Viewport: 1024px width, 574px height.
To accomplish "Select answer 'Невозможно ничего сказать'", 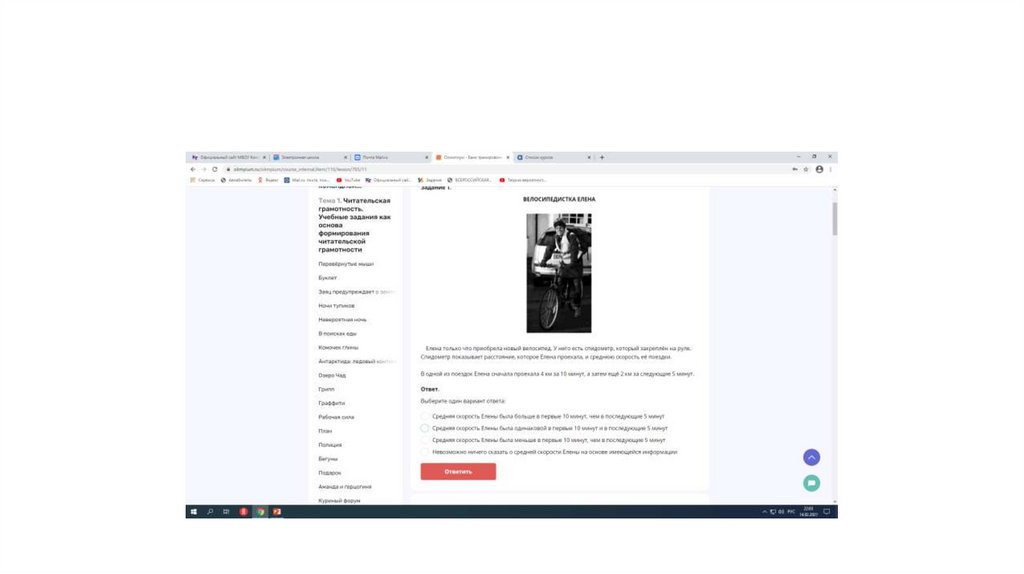I will 424,452.
